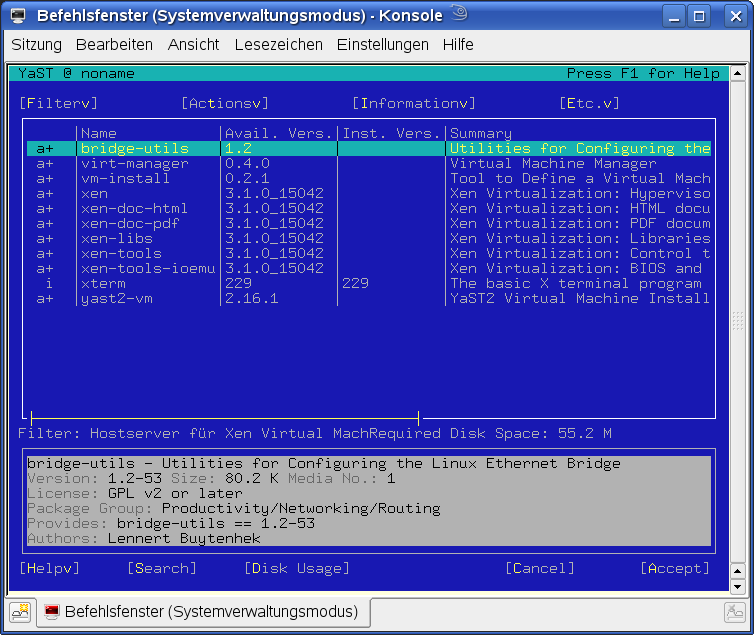Viewport: 754px width, 635px height.
Task: Maximize the Konsole window
Action: pyautogui.click(x=700, y=15)
